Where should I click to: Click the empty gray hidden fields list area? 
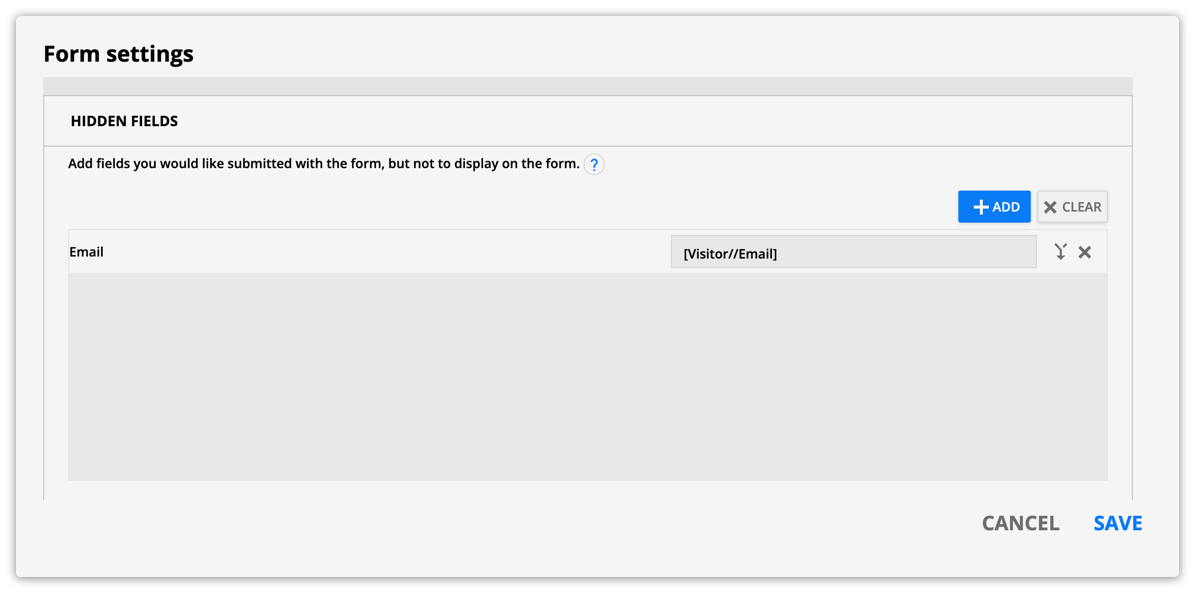(588, 377)
